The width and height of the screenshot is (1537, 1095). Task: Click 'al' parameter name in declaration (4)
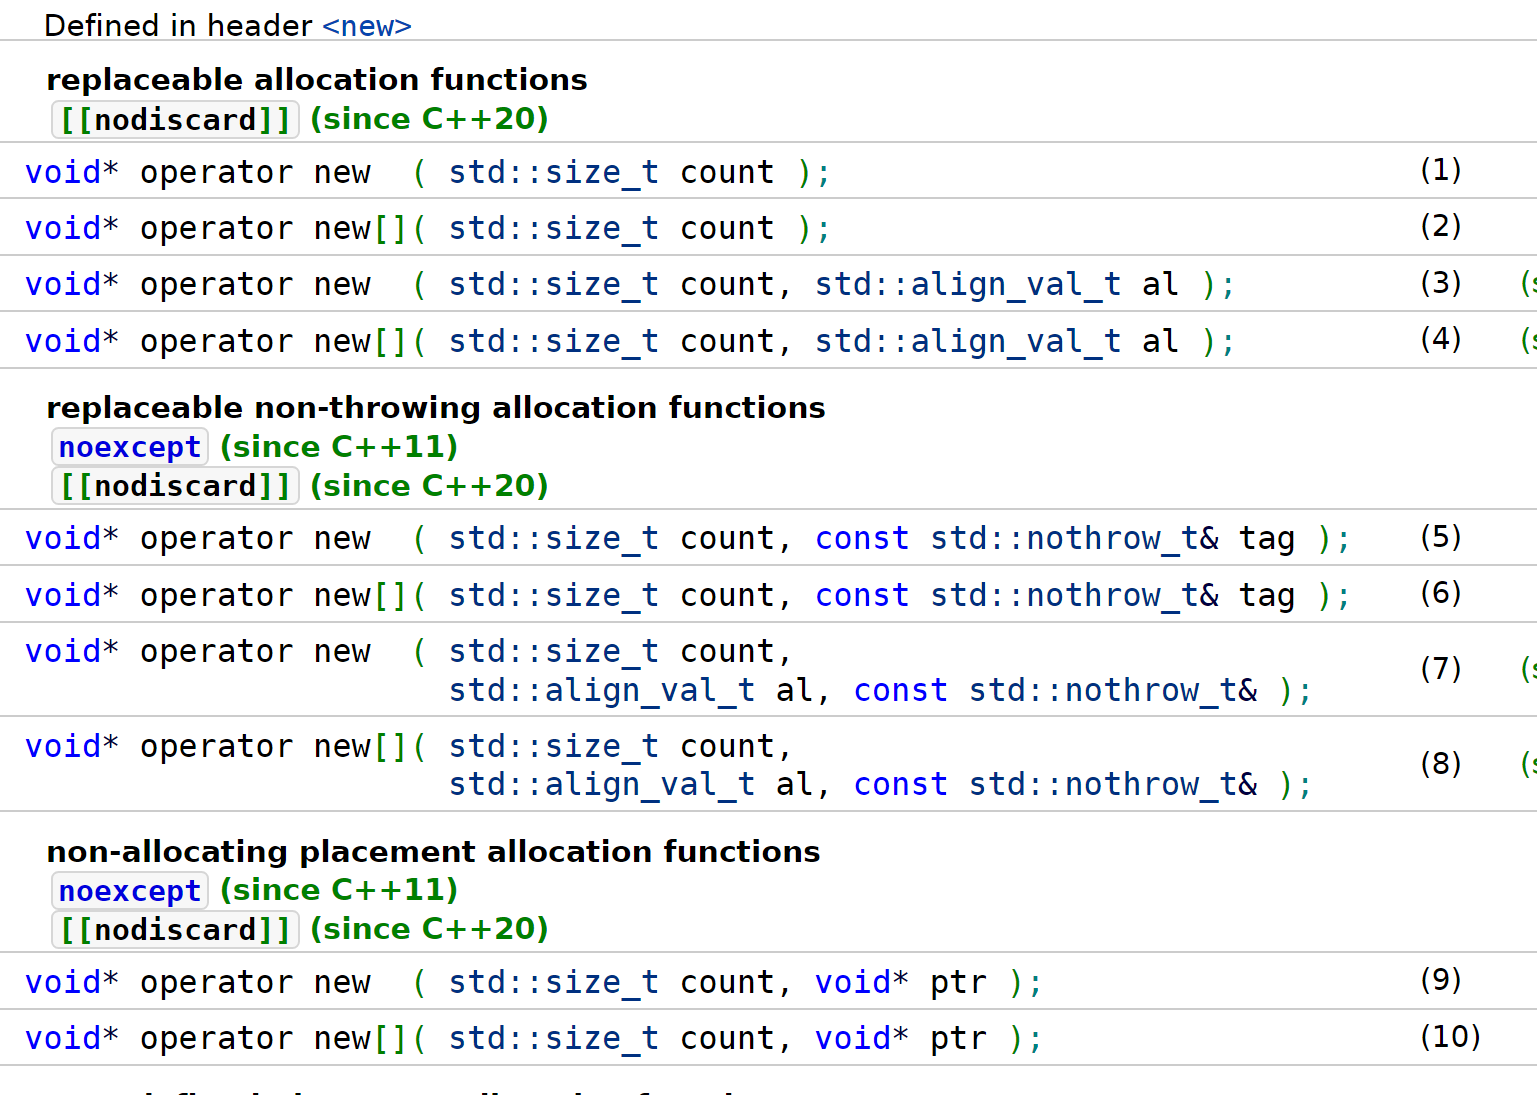click(1160, 341)
